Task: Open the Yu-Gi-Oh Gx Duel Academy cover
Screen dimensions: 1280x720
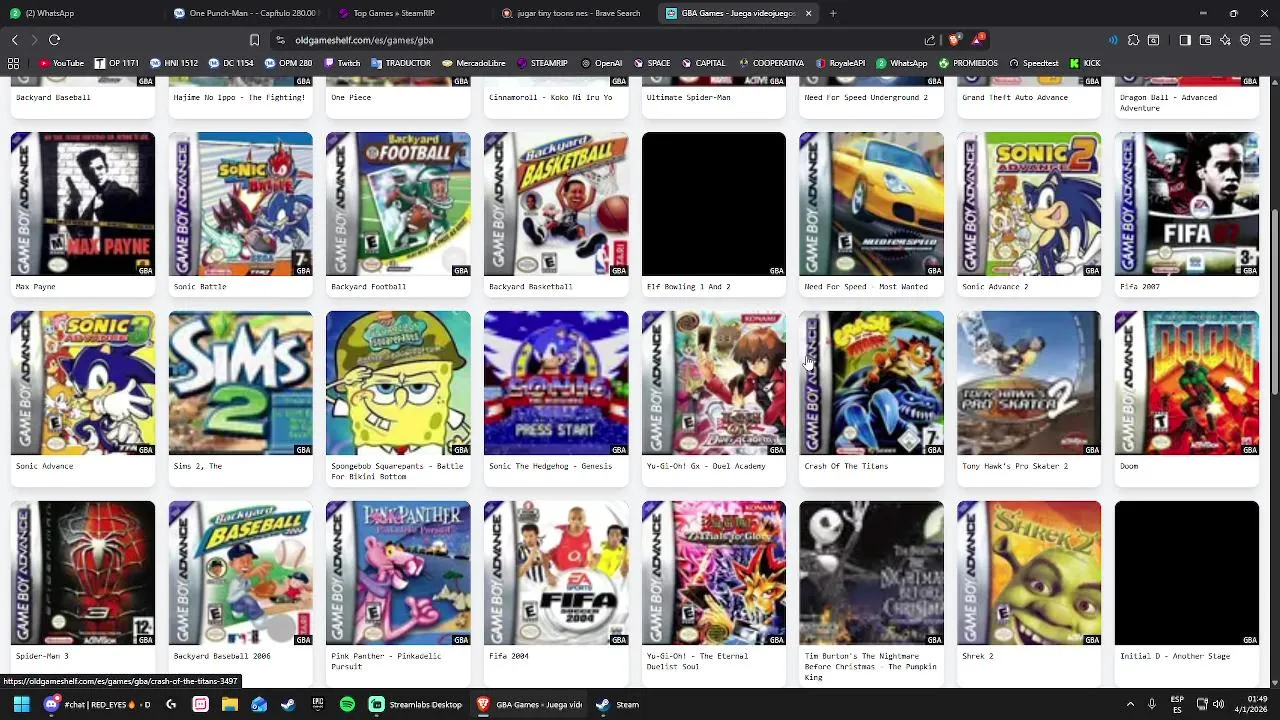Action: 714,383
